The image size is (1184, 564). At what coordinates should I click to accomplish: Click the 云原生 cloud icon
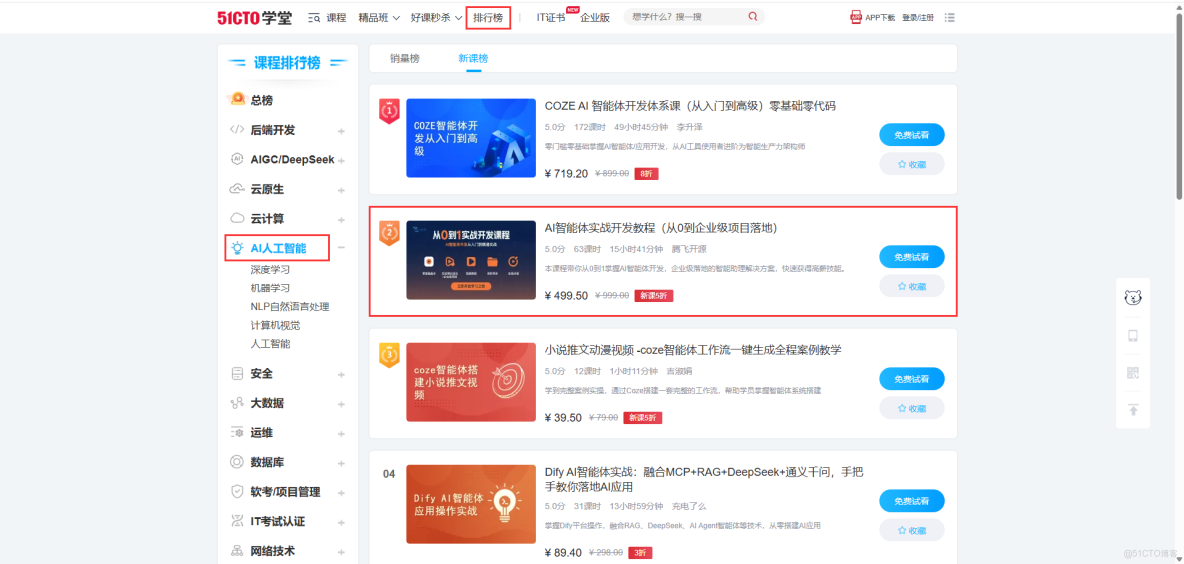237,189
